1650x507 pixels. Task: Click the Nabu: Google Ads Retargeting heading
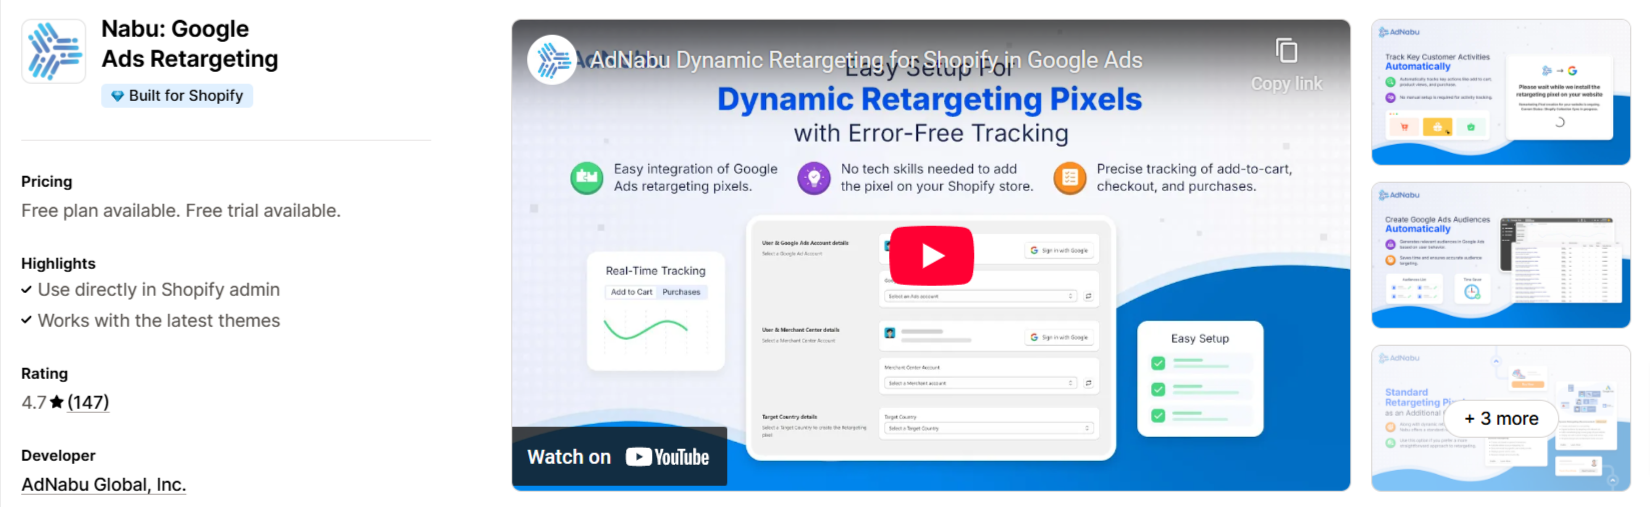click(x=190, y=44)
